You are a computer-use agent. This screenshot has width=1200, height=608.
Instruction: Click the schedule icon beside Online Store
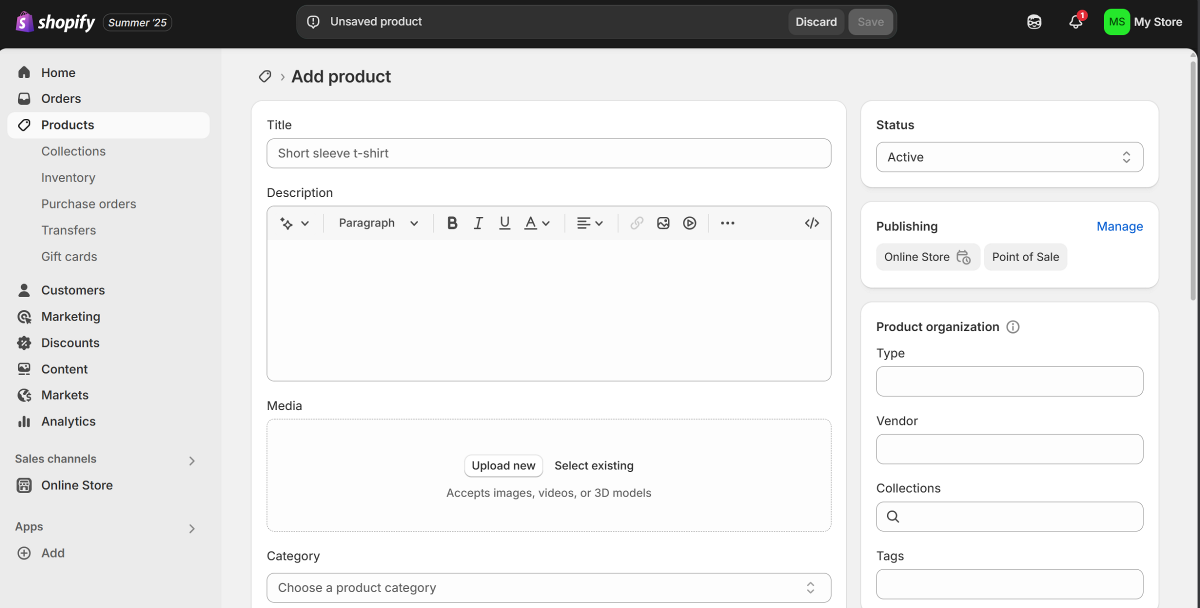pos(963,257)
